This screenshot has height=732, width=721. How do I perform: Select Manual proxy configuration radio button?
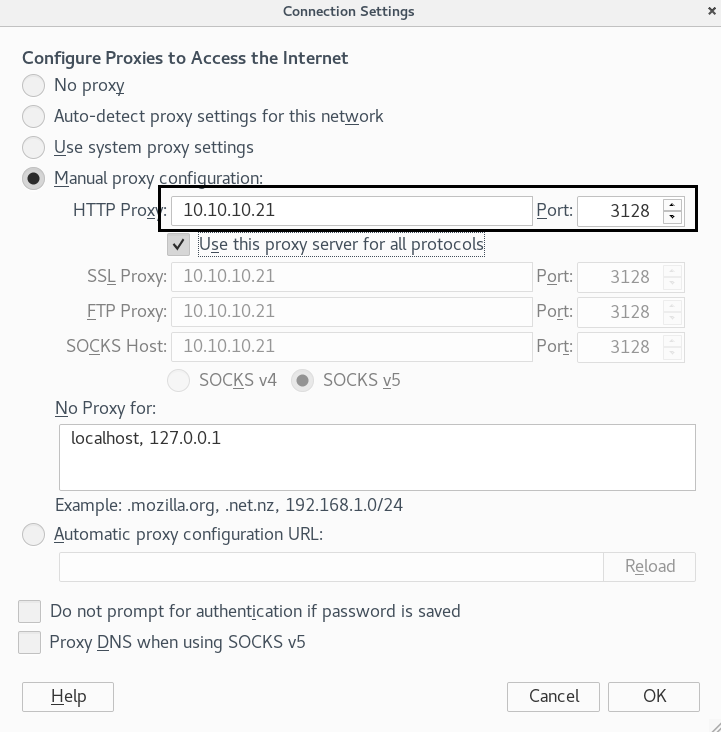coord(34,178)
